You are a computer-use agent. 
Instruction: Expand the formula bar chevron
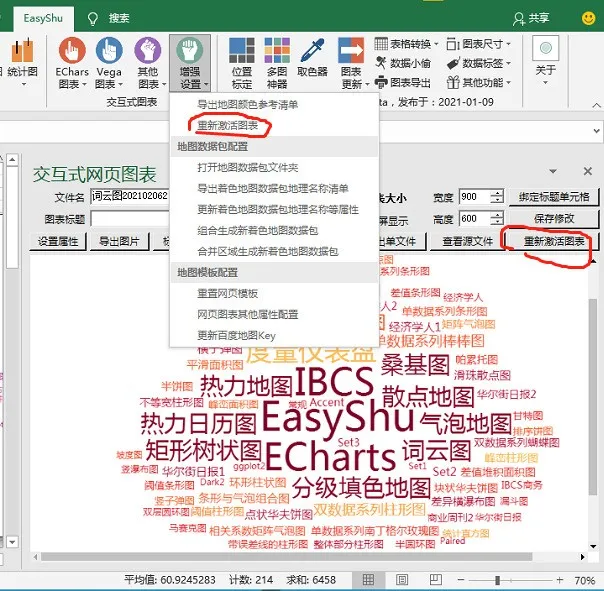pos(597,131)
